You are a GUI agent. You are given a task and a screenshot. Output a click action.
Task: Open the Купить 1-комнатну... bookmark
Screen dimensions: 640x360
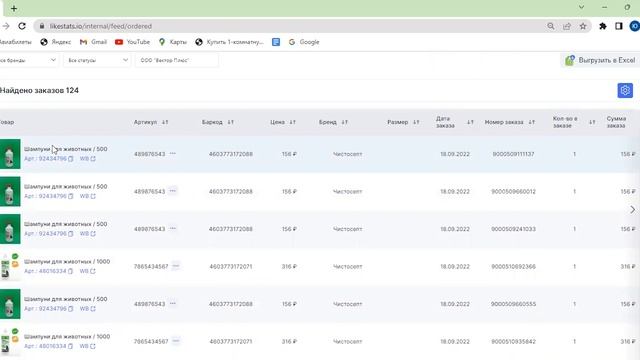229,42
